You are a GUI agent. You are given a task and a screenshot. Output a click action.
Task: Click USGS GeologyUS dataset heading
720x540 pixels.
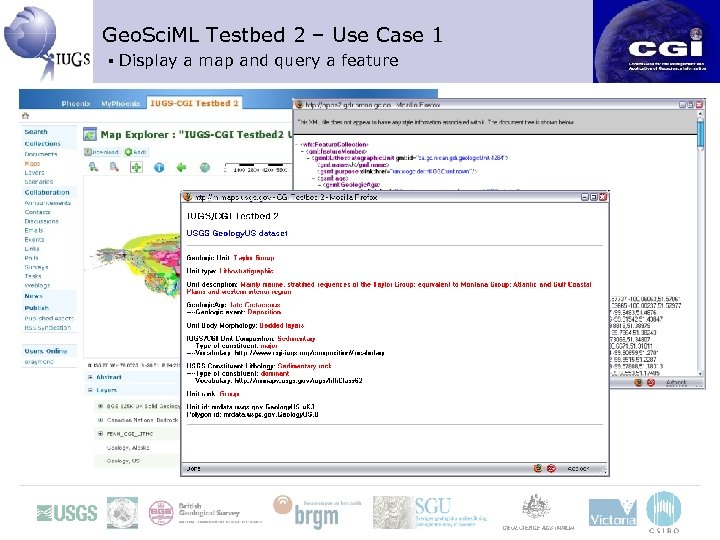(x=237, y=233)
